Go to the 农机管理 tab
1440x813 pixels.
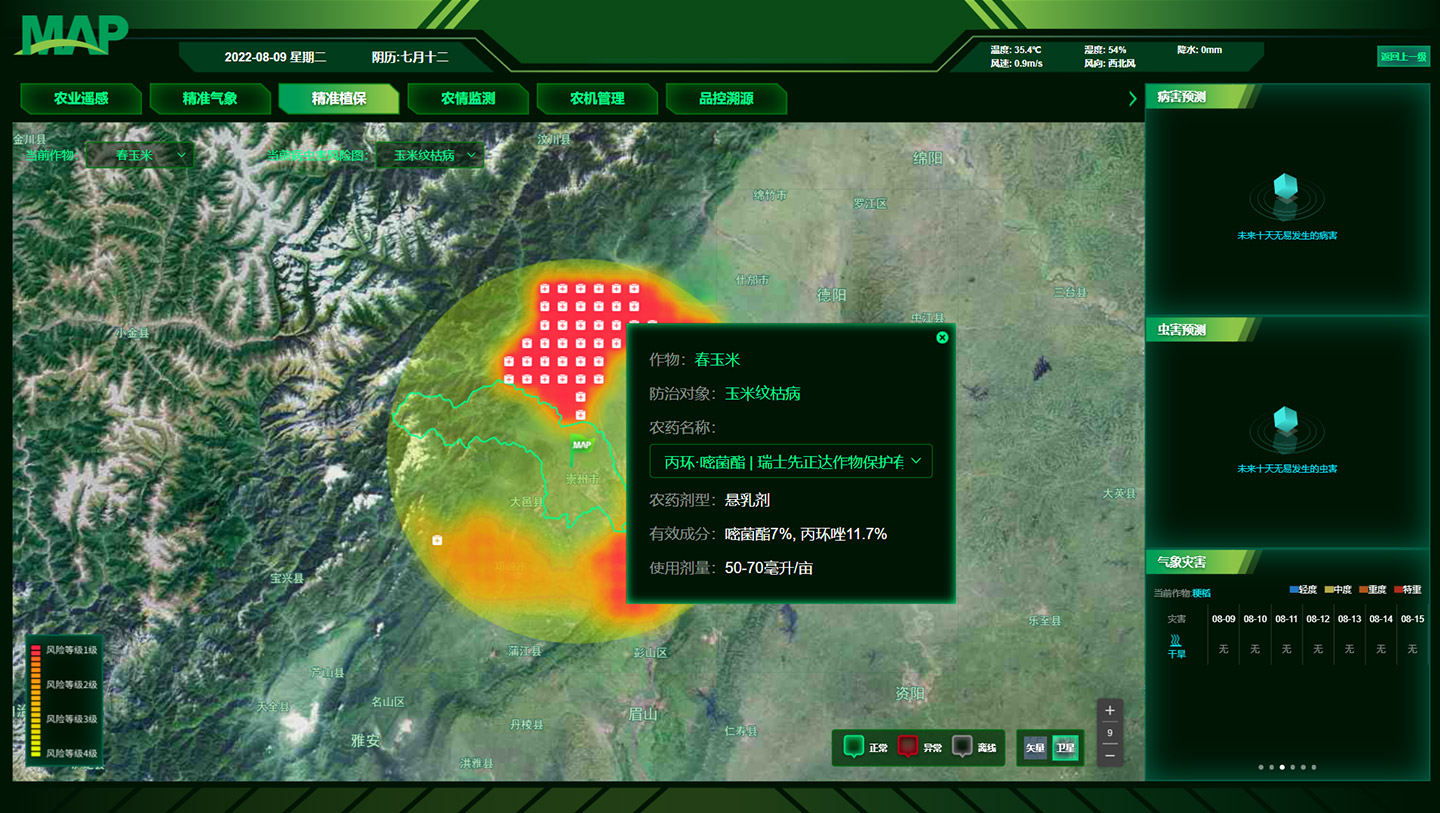[597, 98]
